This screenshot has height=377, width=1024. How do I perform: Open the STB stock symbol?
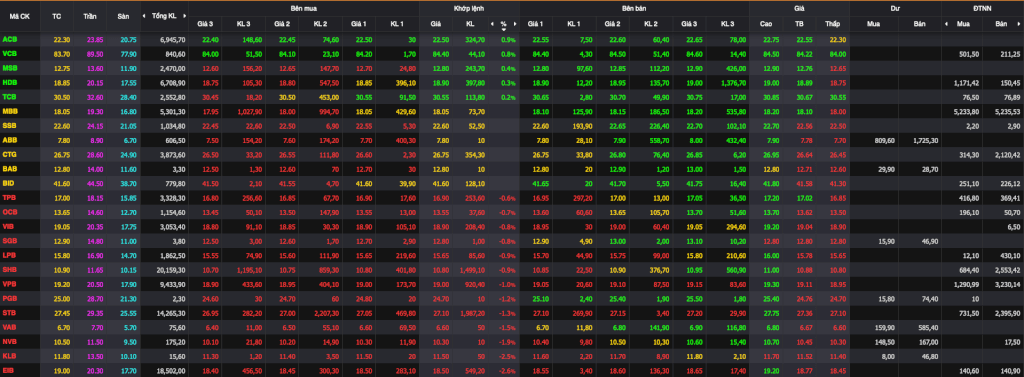point(10,312)
